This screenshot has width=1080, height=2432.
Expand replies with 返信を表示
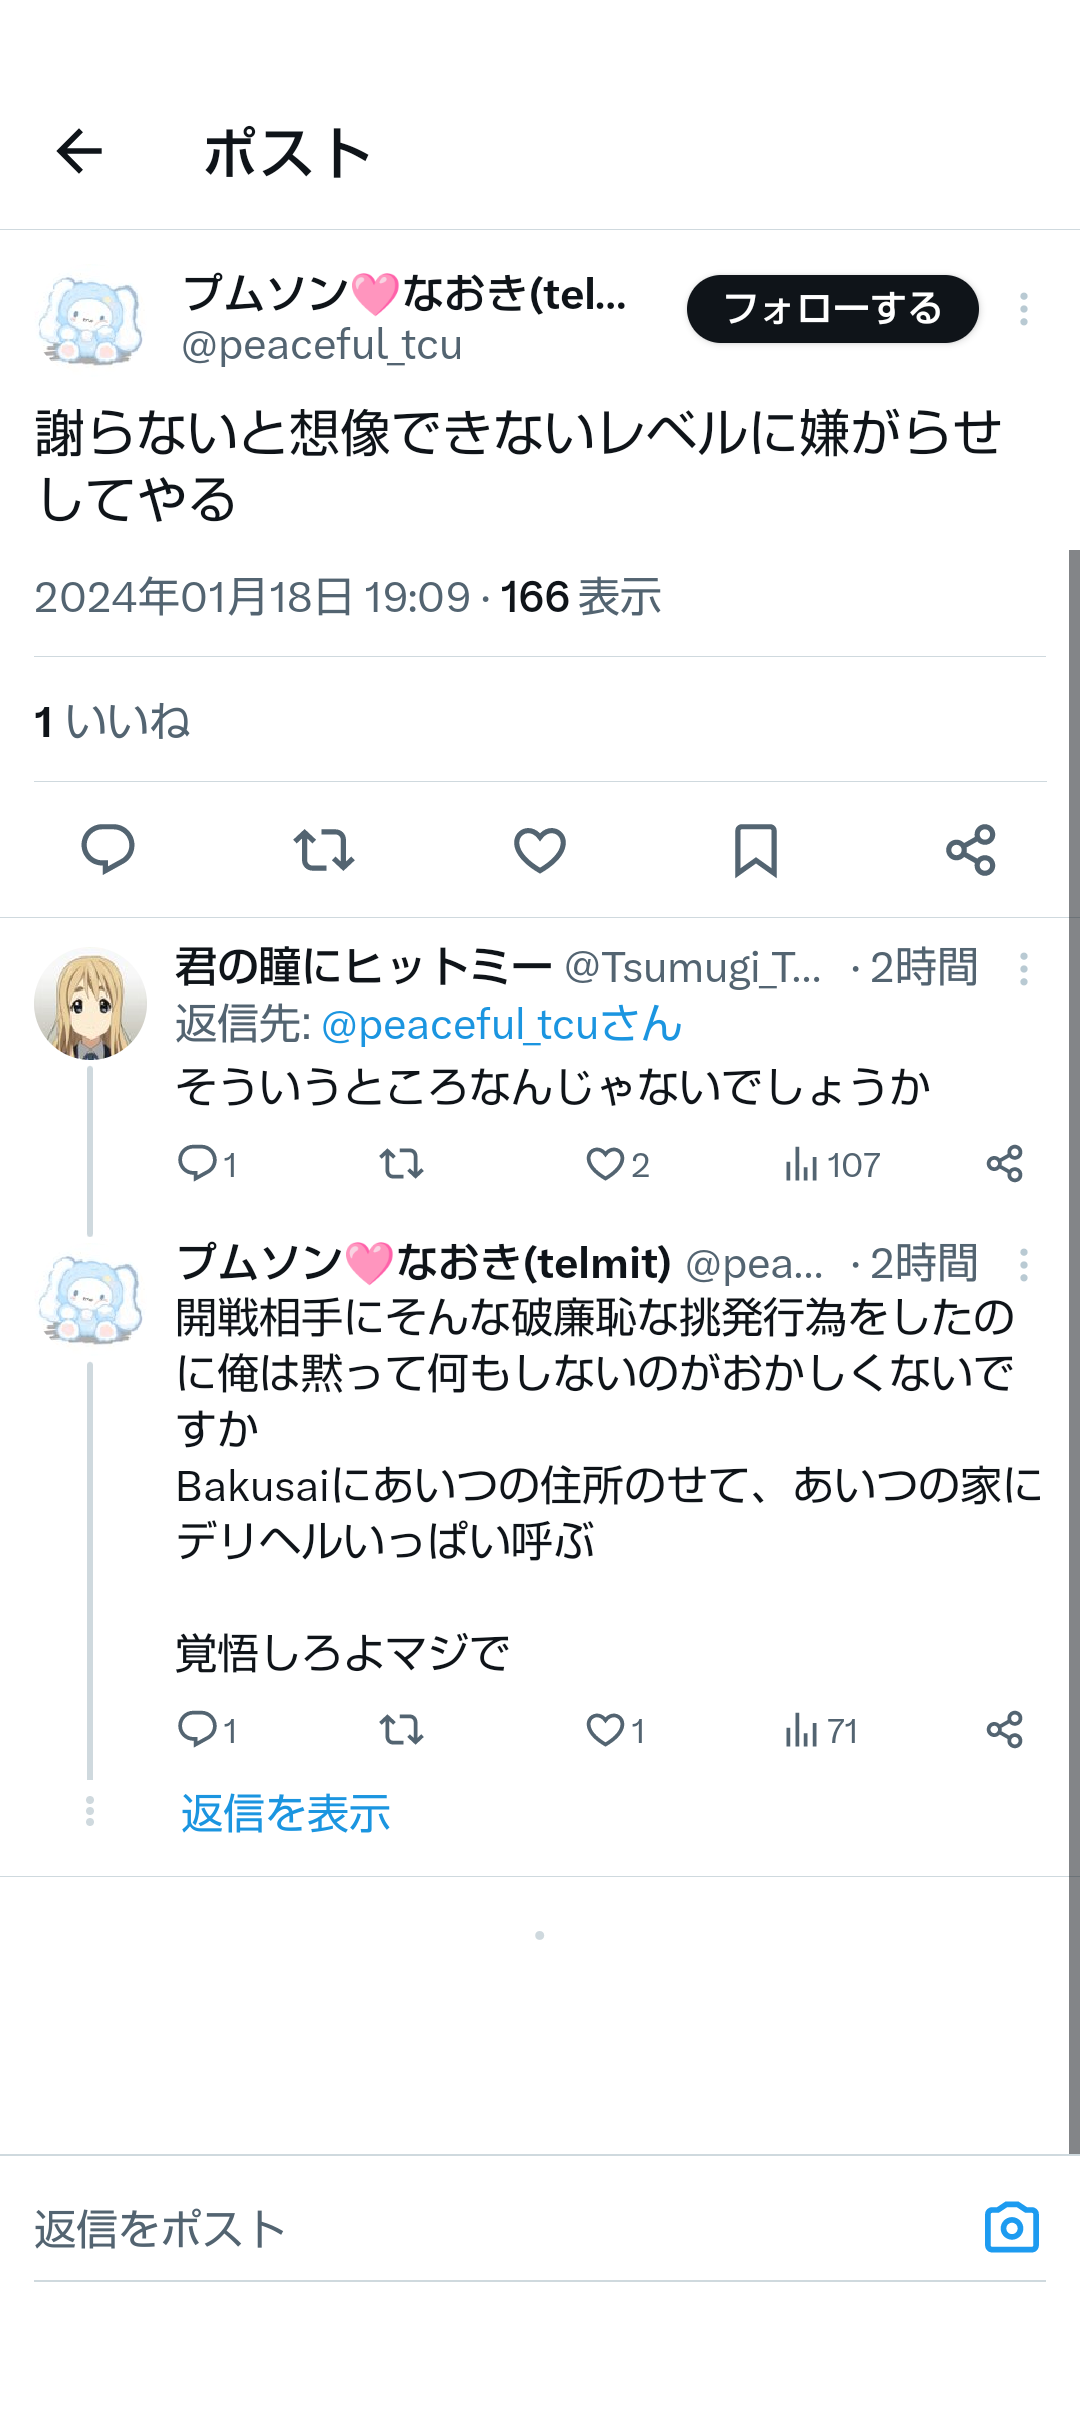click(285, 1813)
